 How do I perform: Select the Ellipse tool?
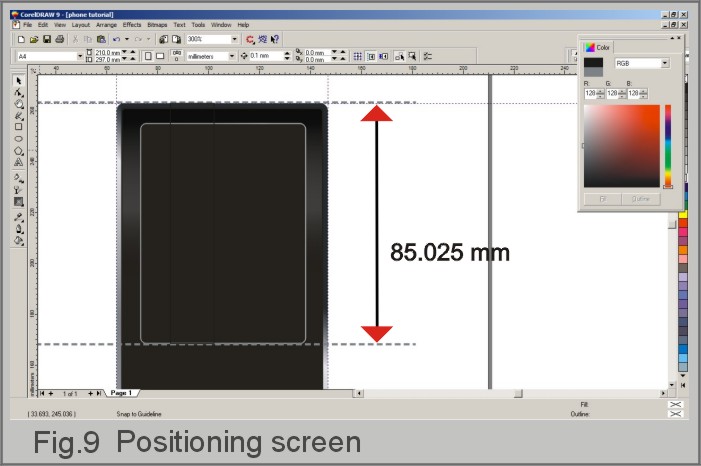18,139
